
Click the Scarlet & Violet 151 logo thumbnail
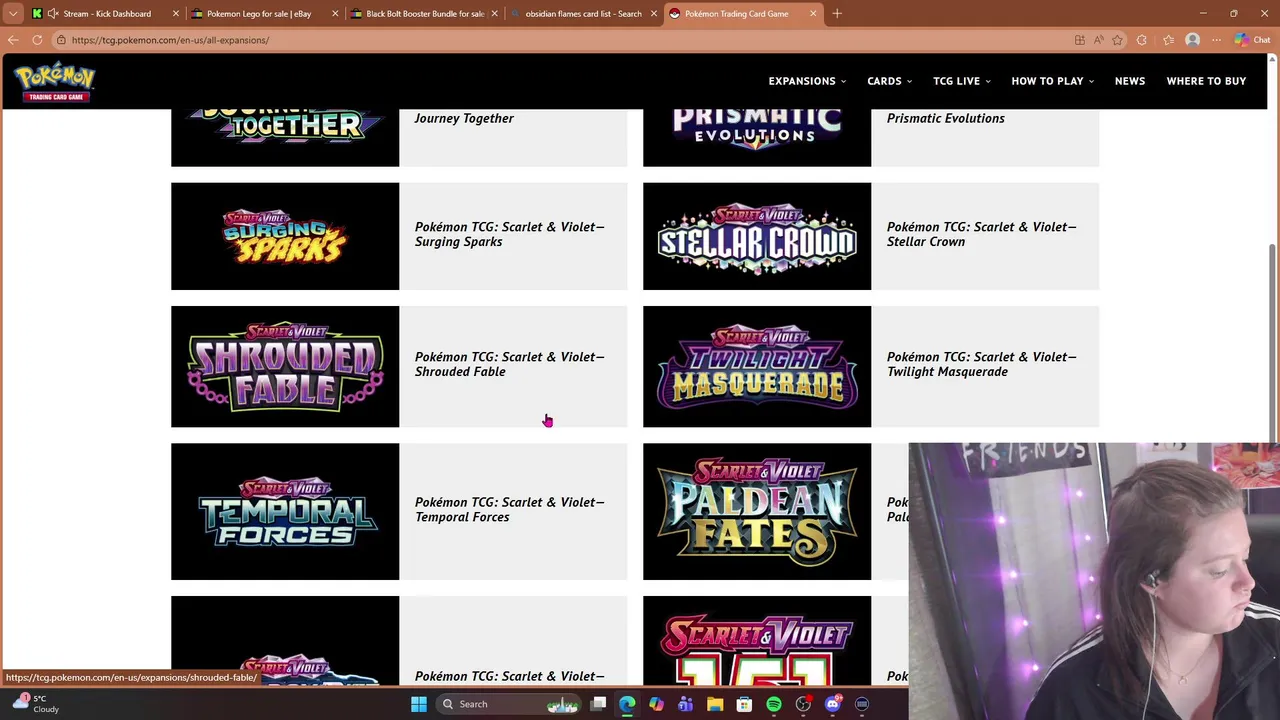point(757,641)
